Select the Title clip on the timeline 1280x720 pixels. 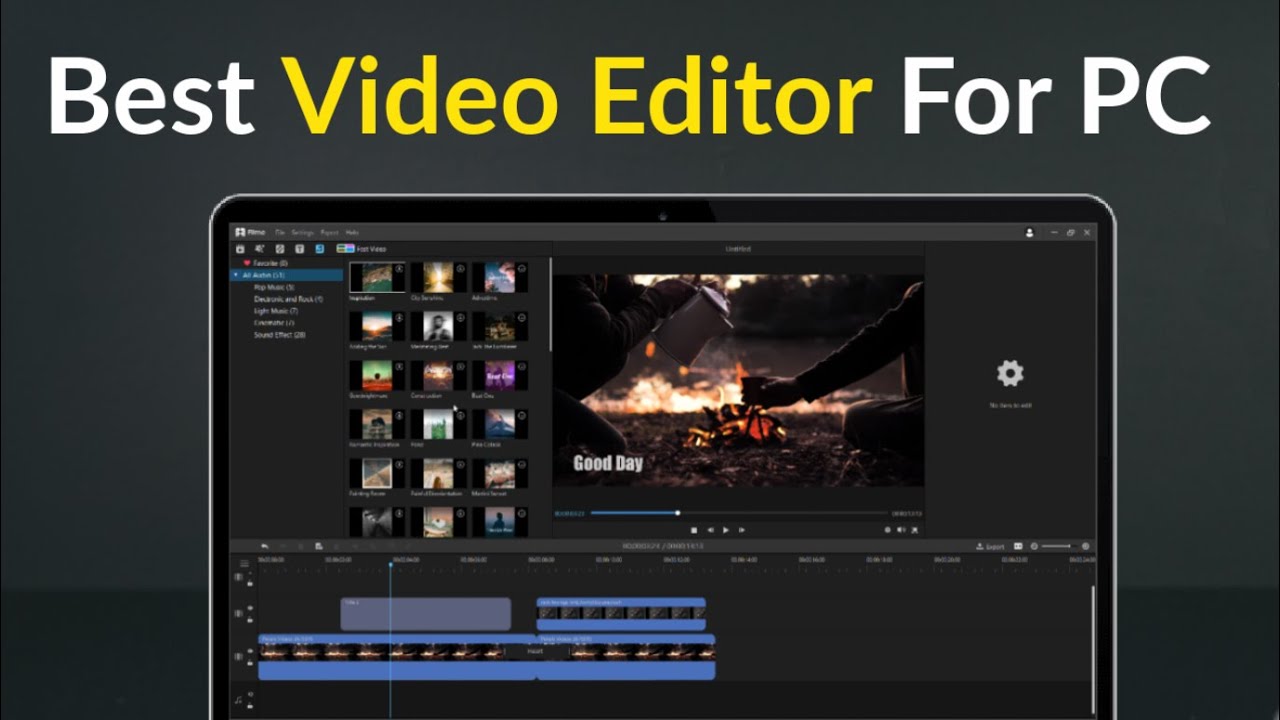tap(425, 614)
